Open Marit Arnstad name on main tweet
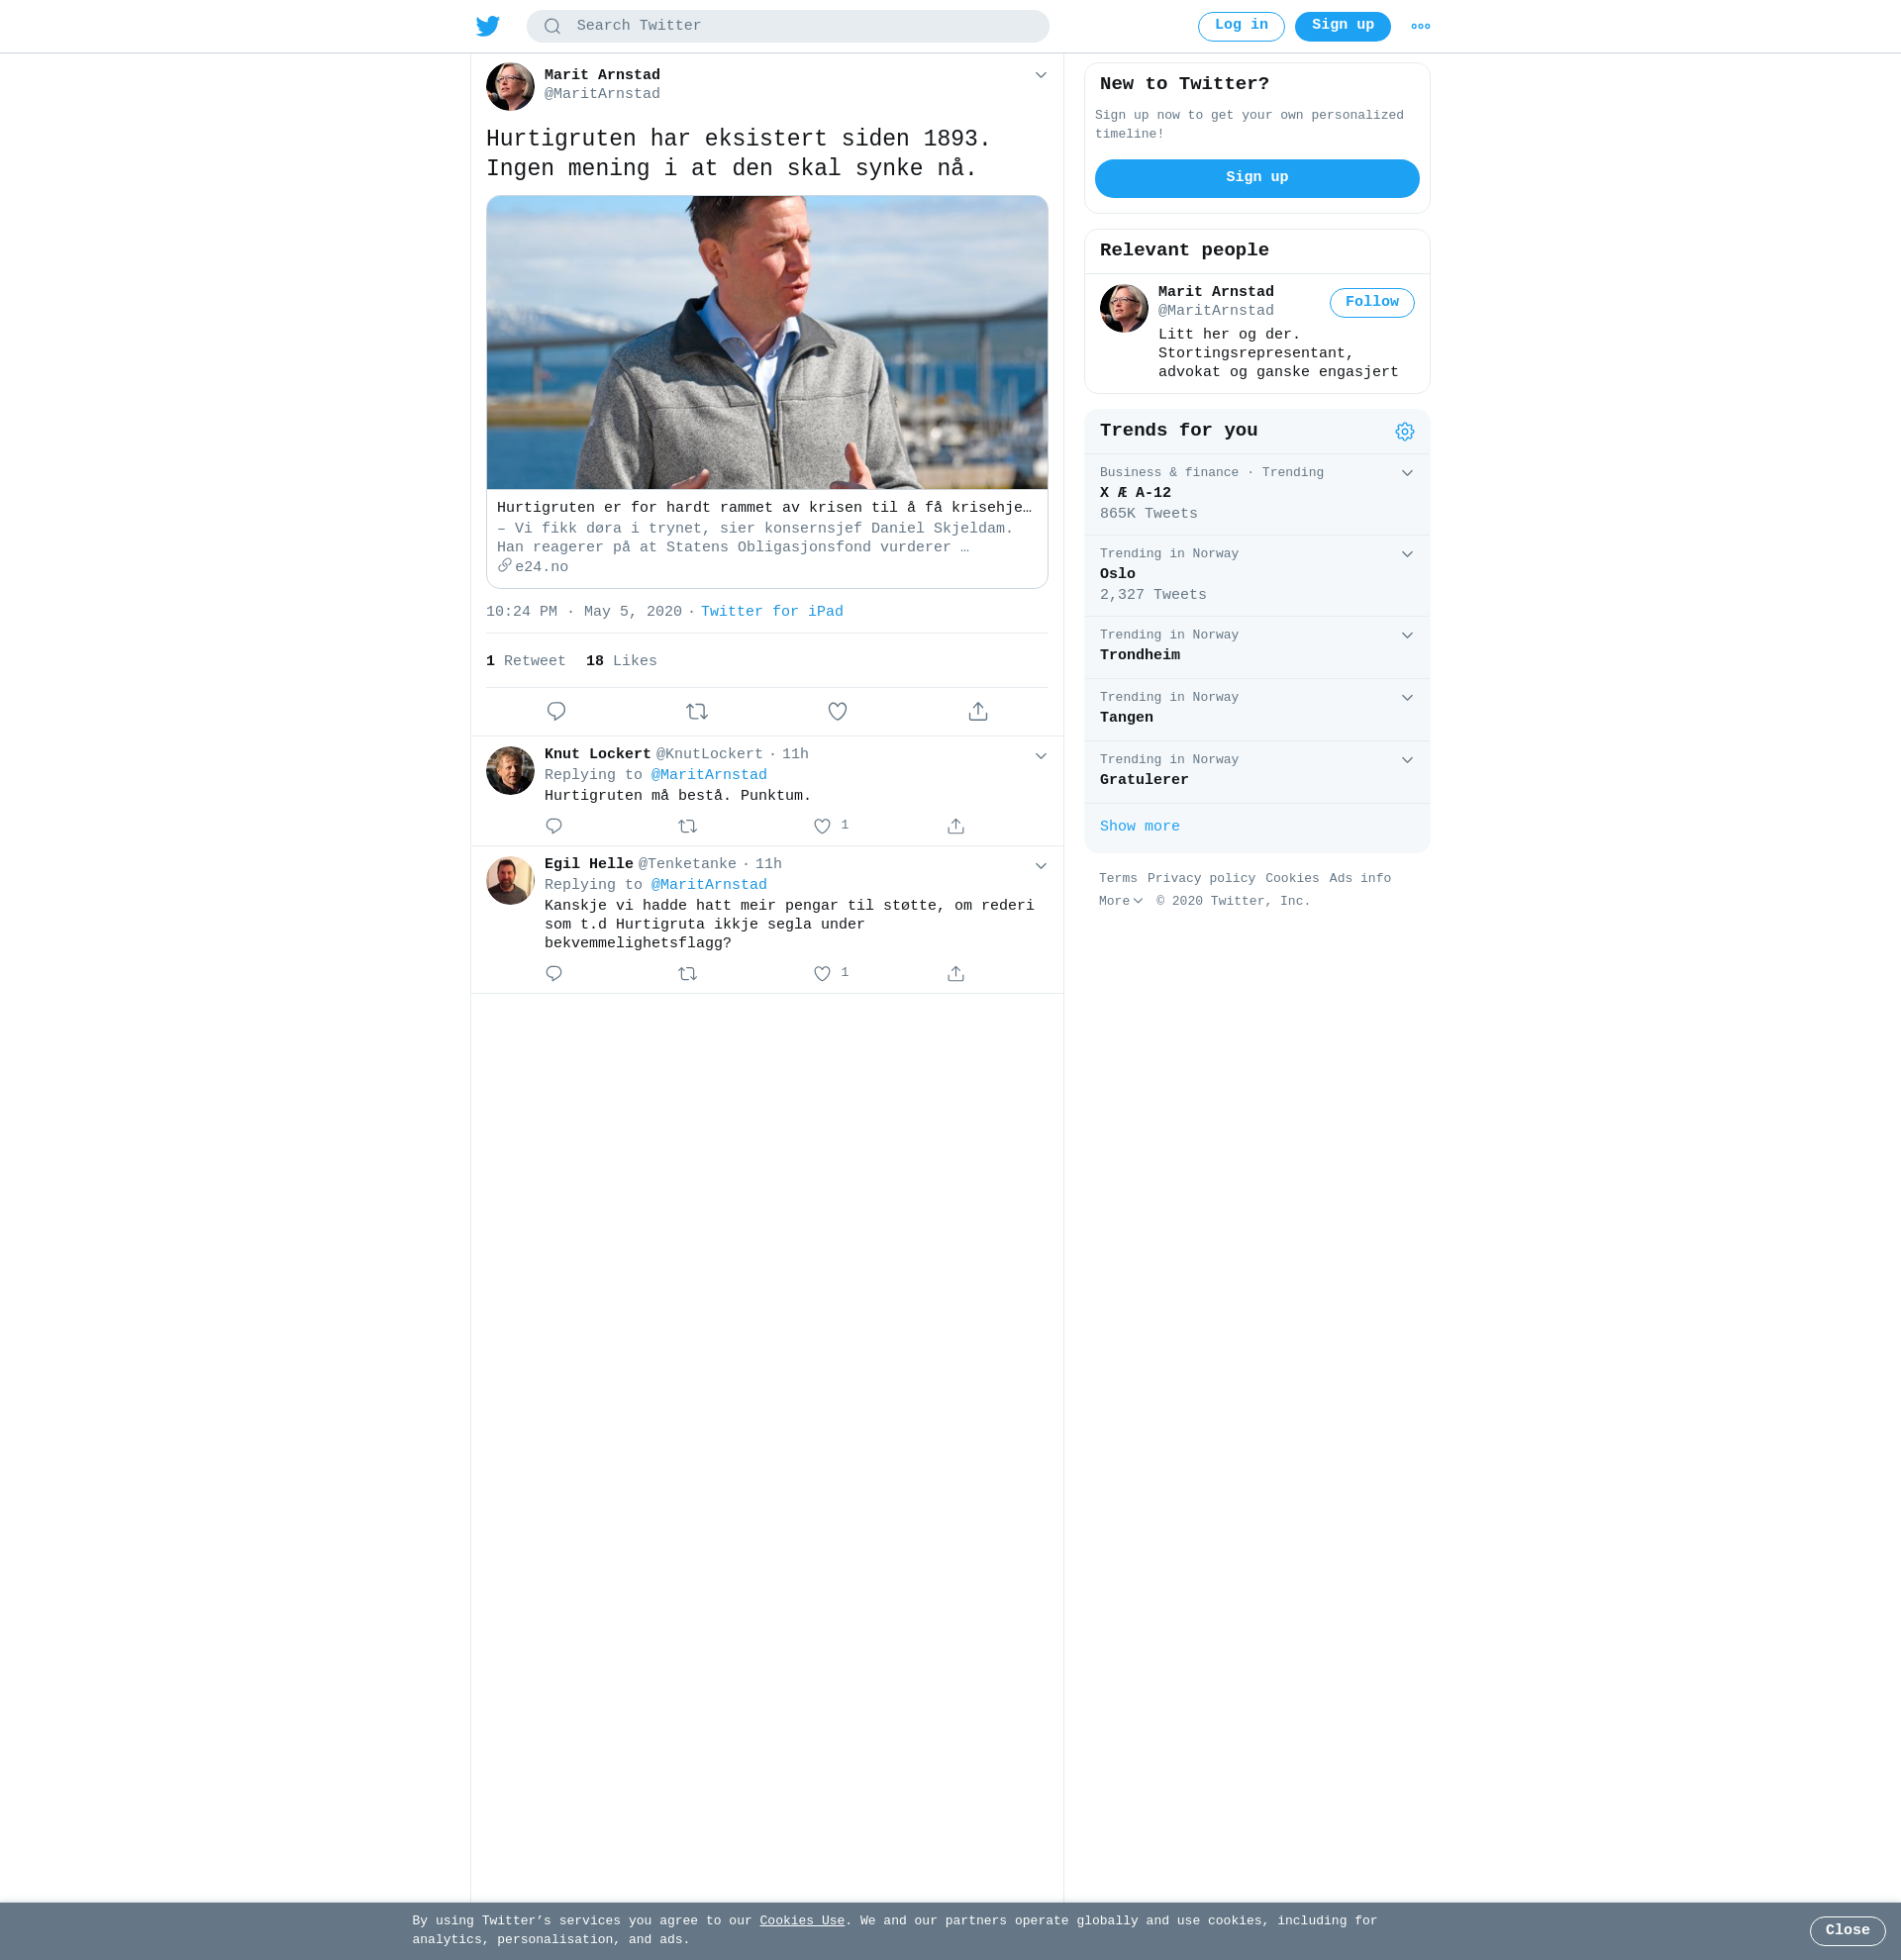The height and width of the screenshot is (1960, 1901). pyautogui.click(x=602, y=76)
